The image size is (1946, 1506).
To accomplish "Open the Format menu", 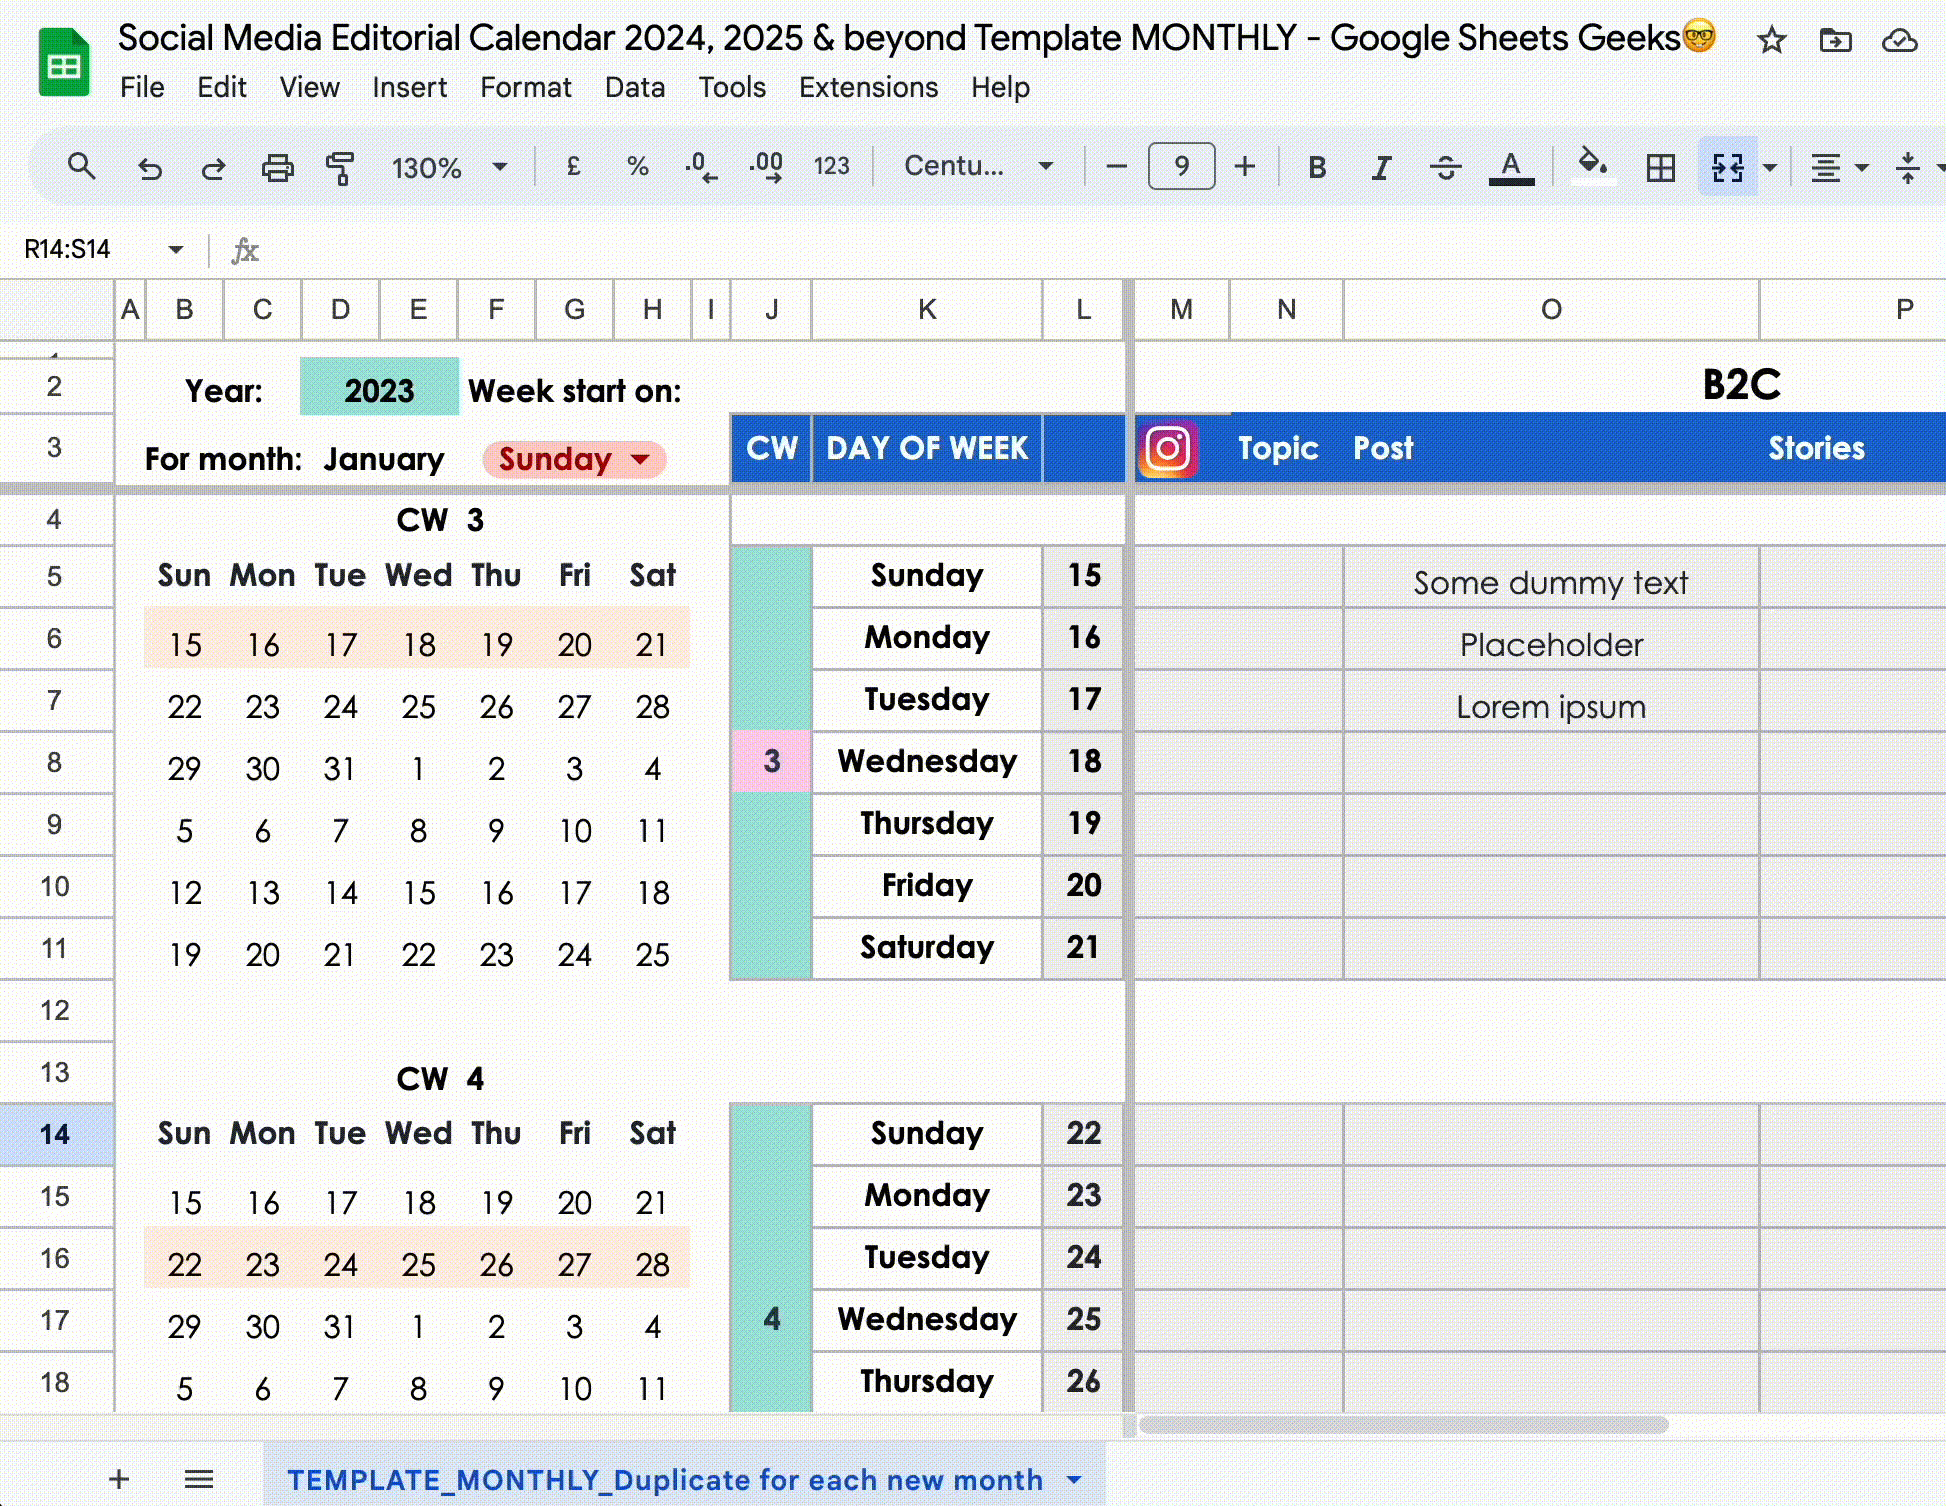I will coord(526,88).
